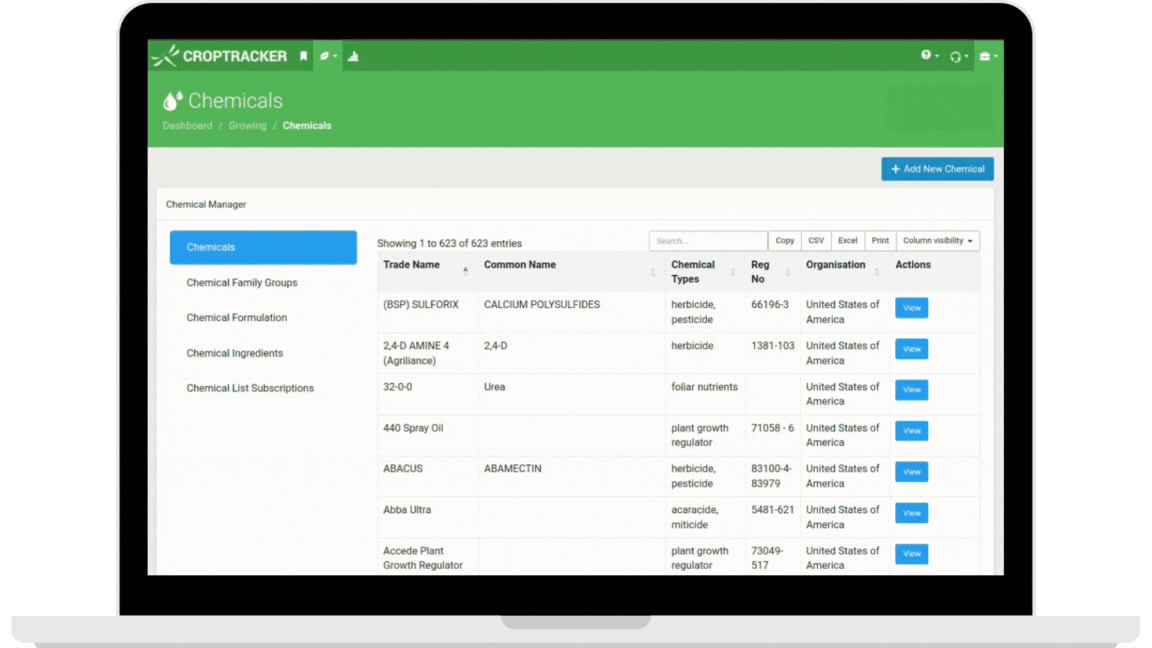
Task: Click Chemicals breadcrumb
Action: [x=306, y=126]
